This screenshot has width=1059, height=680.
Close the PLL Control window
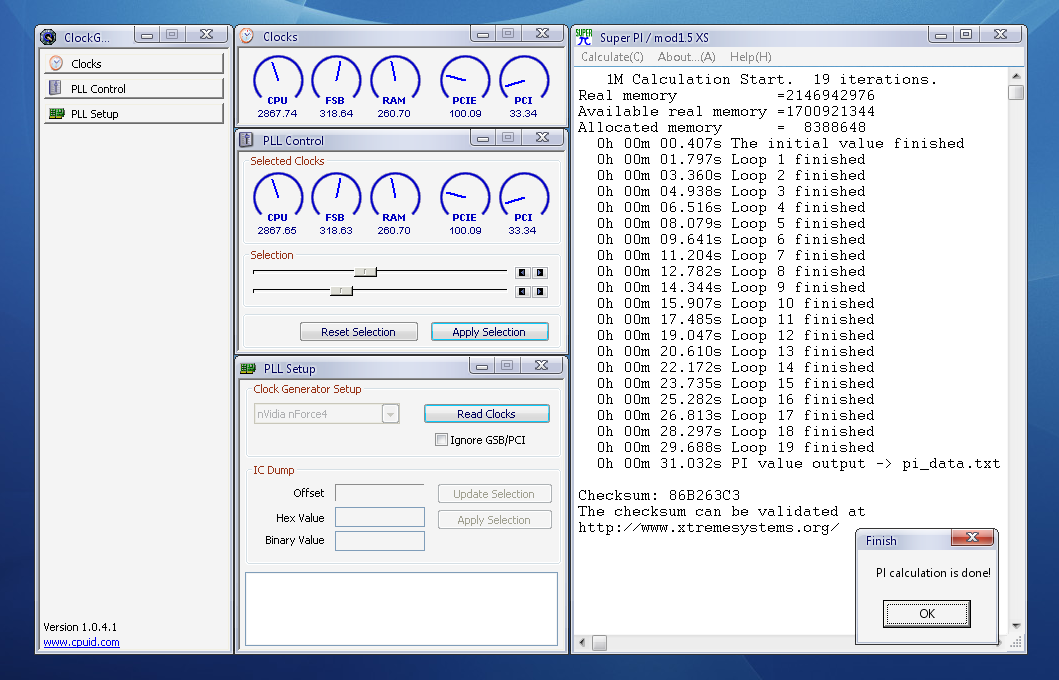pos(542,137)
